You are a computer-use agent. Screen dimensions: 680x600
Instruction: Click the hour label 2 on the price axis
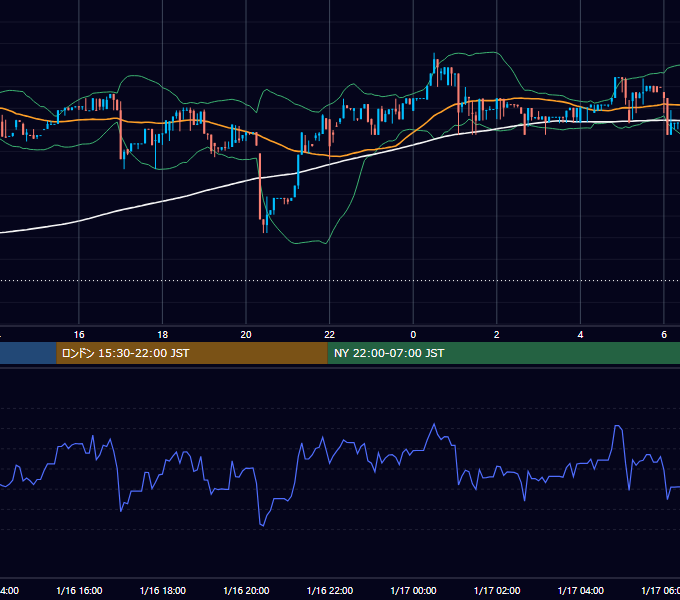pos(497,334)
